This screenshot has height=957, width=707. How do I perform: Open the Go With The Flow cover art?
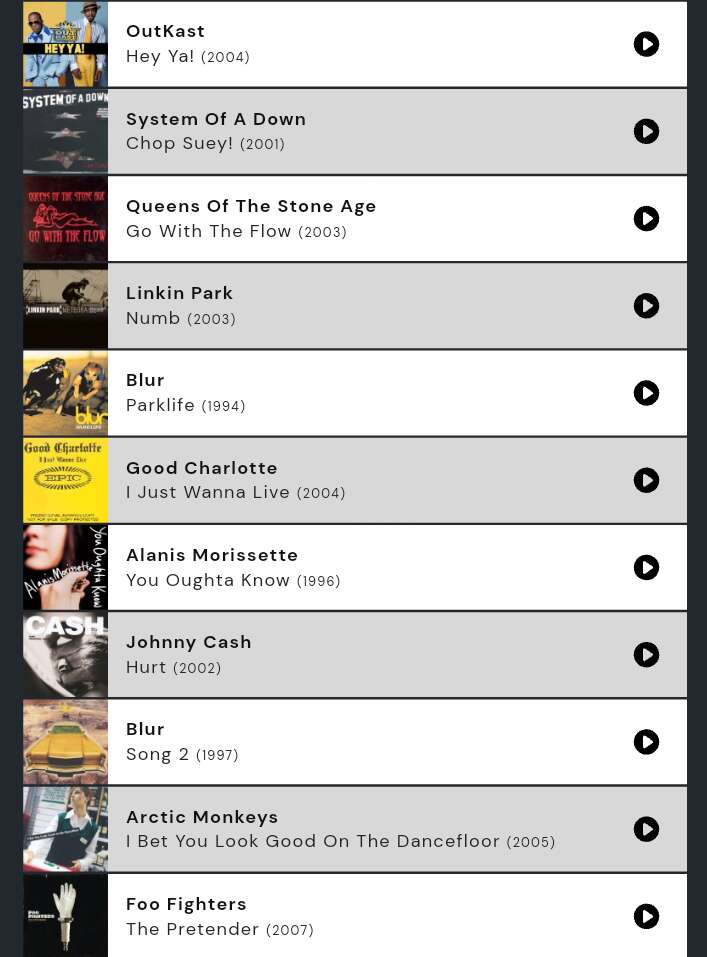point(65,218)
